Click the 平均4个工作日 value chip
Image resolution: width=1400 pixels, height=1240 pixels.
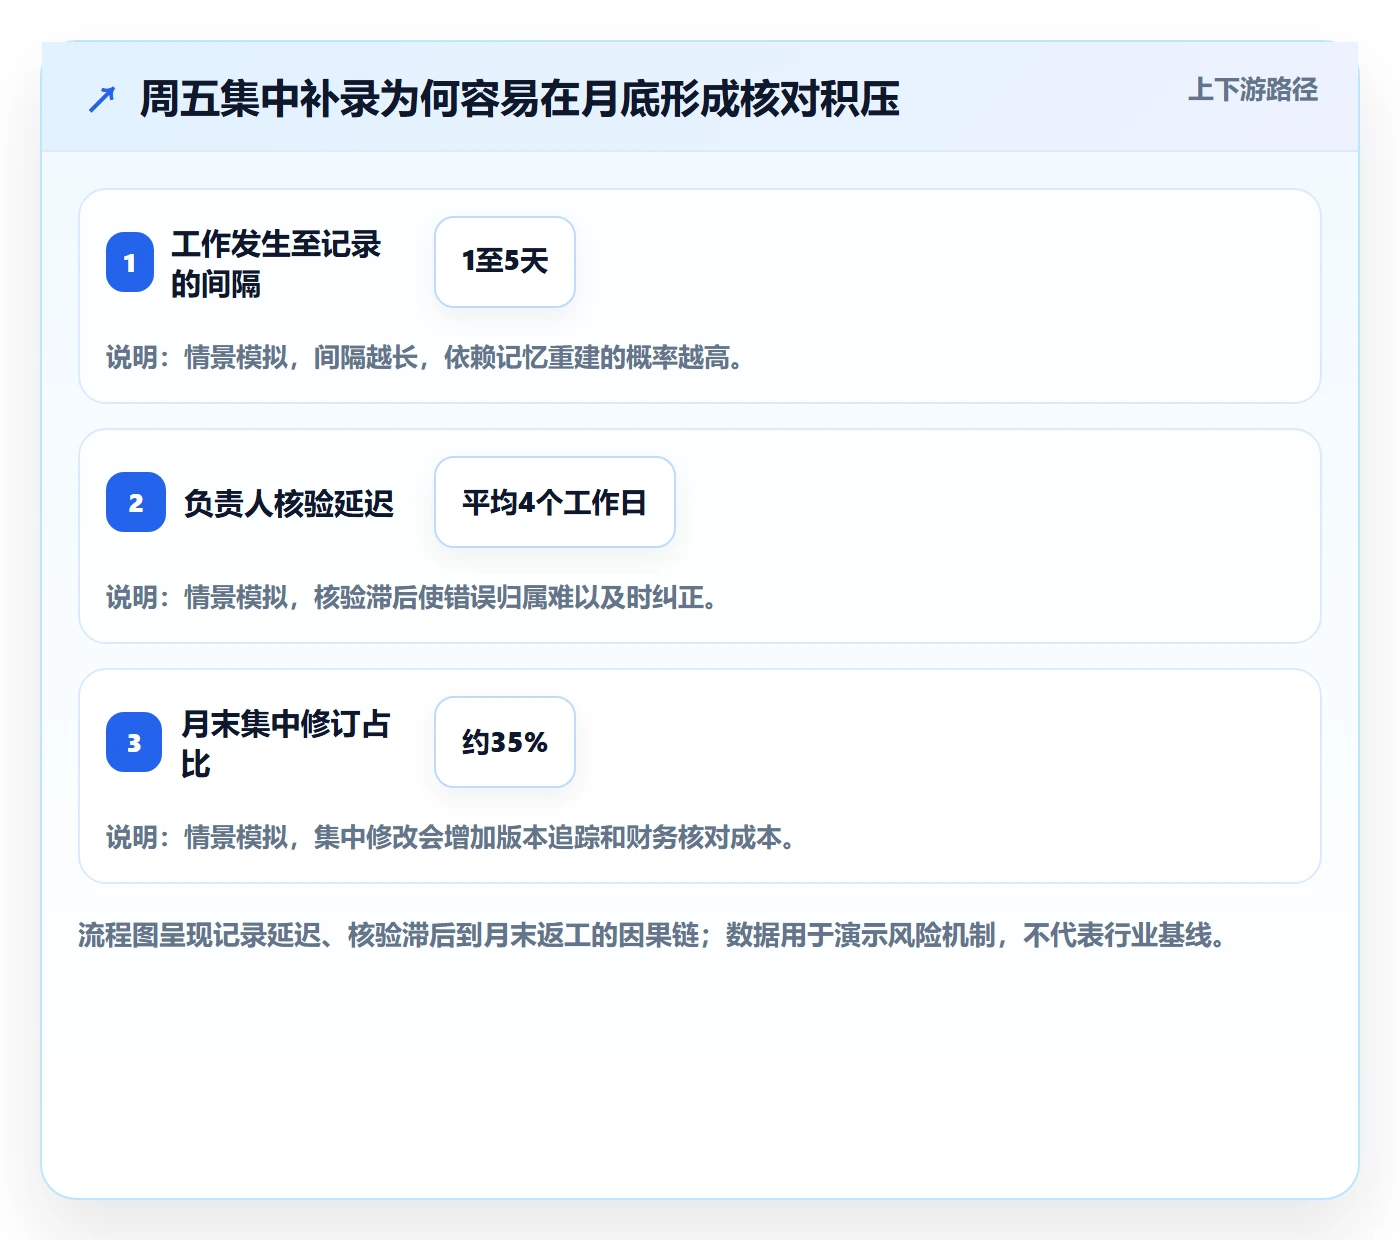555,502
